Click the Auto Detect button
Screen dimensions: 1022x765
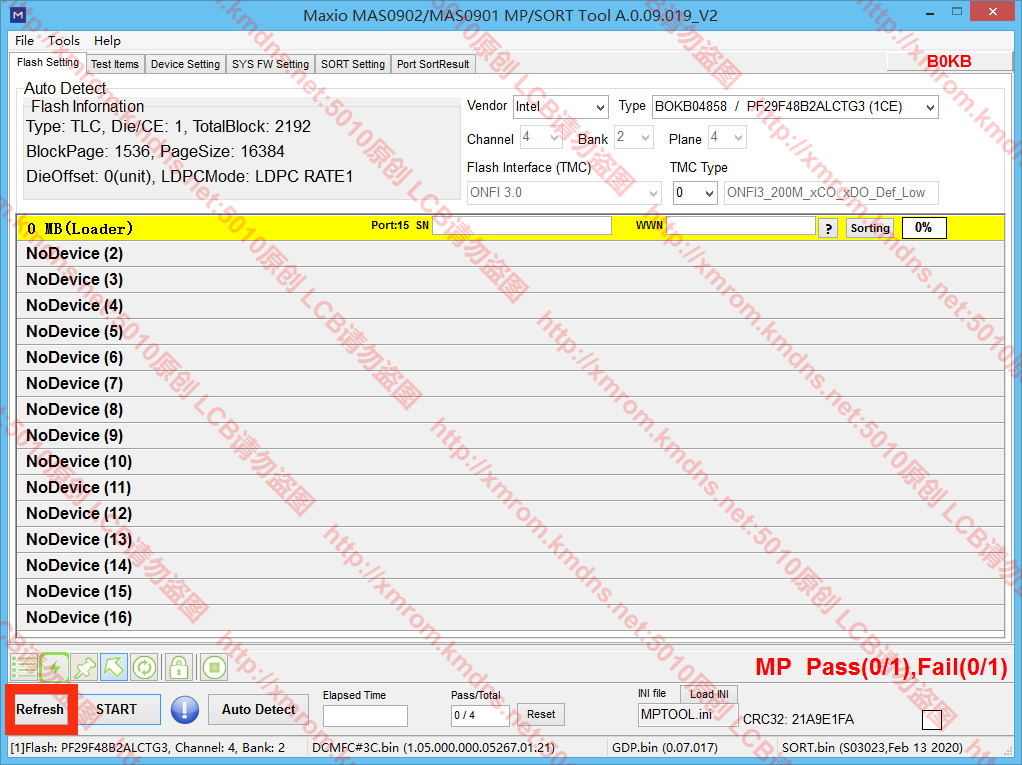click(x=258, y=710)
